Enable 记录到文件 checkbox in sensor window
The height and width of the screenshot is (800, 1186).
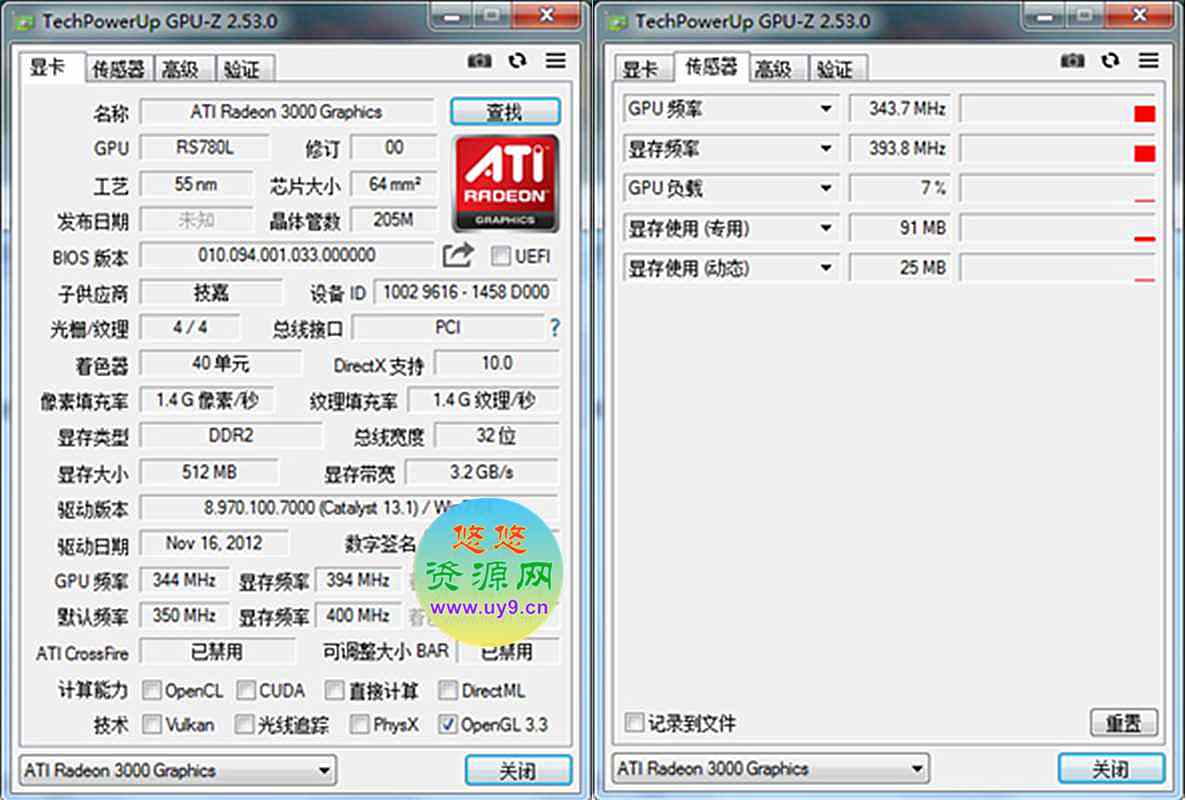635,722
